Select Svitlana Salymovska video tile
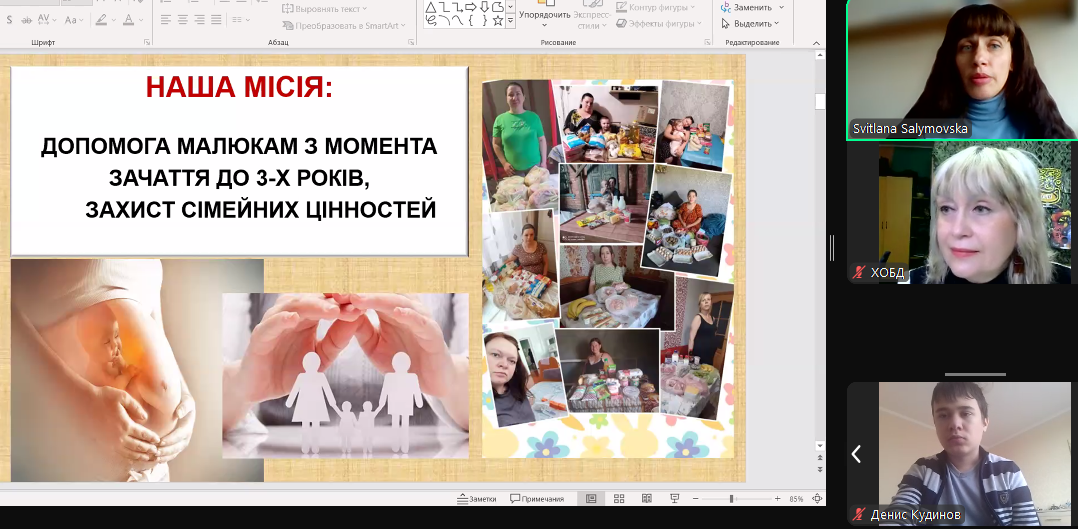The height and width of the screenshot is (529, 1078). [962, 69]
